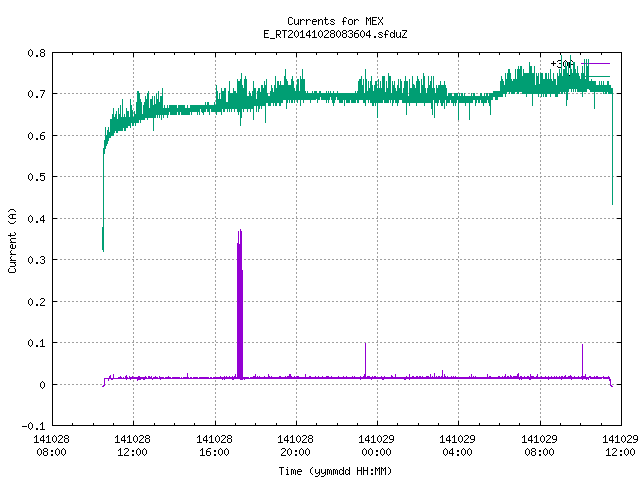Click the "141029 08:00" x-axis label
This screenshot has height=480, width=640.
tap(539, 445)
